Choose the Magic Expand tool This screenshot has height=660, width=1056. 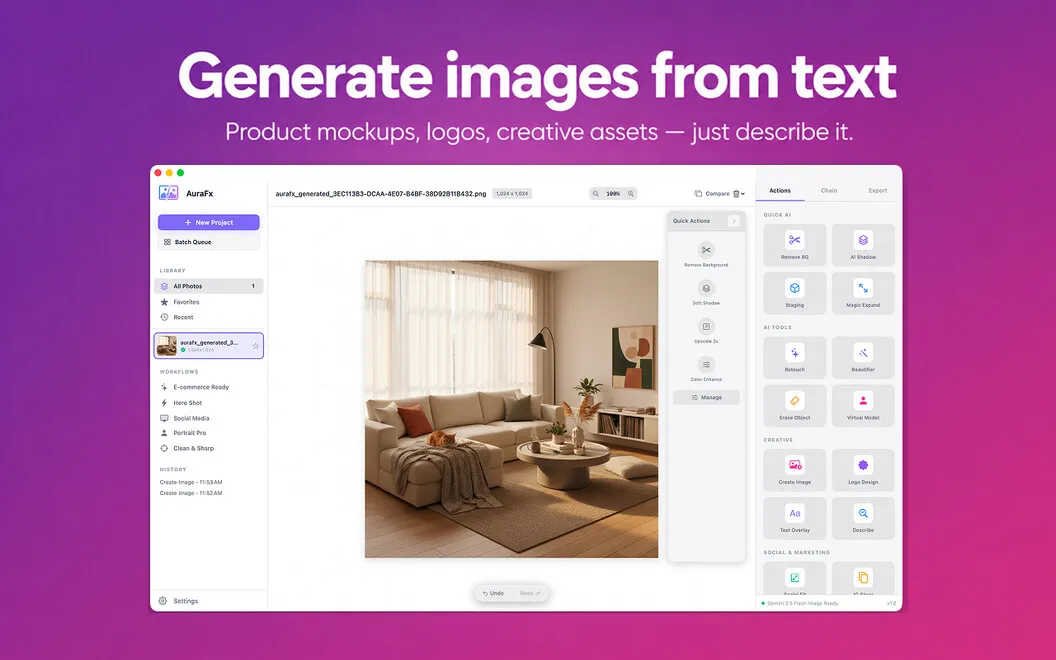pyautogui.click(x=863, y=293)
